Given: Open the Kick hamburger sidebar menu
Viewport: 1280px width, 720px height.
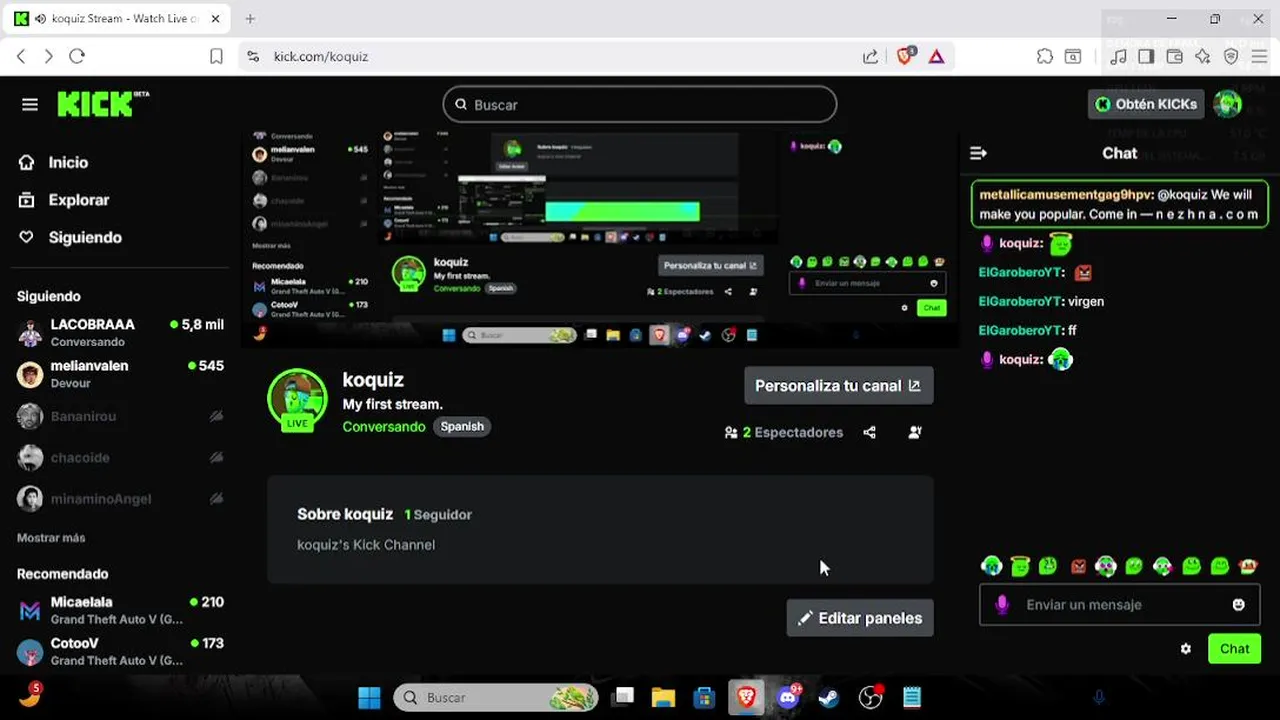Looking at the screenshot, I should coord(30,105).
